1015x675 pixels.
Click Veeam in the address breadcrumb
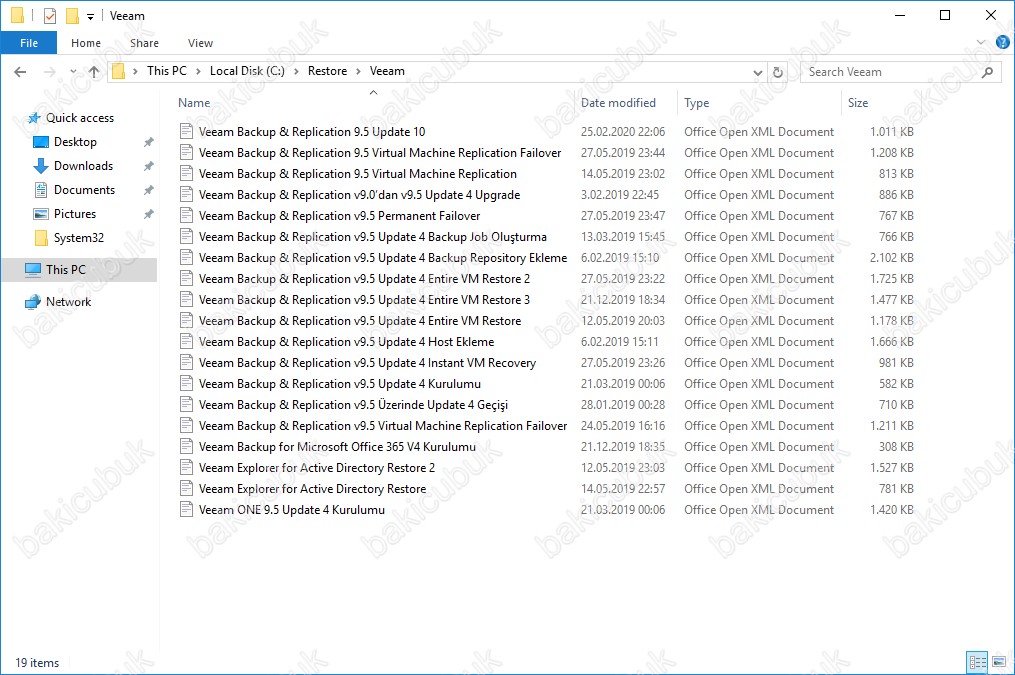[x=387, y=71]
